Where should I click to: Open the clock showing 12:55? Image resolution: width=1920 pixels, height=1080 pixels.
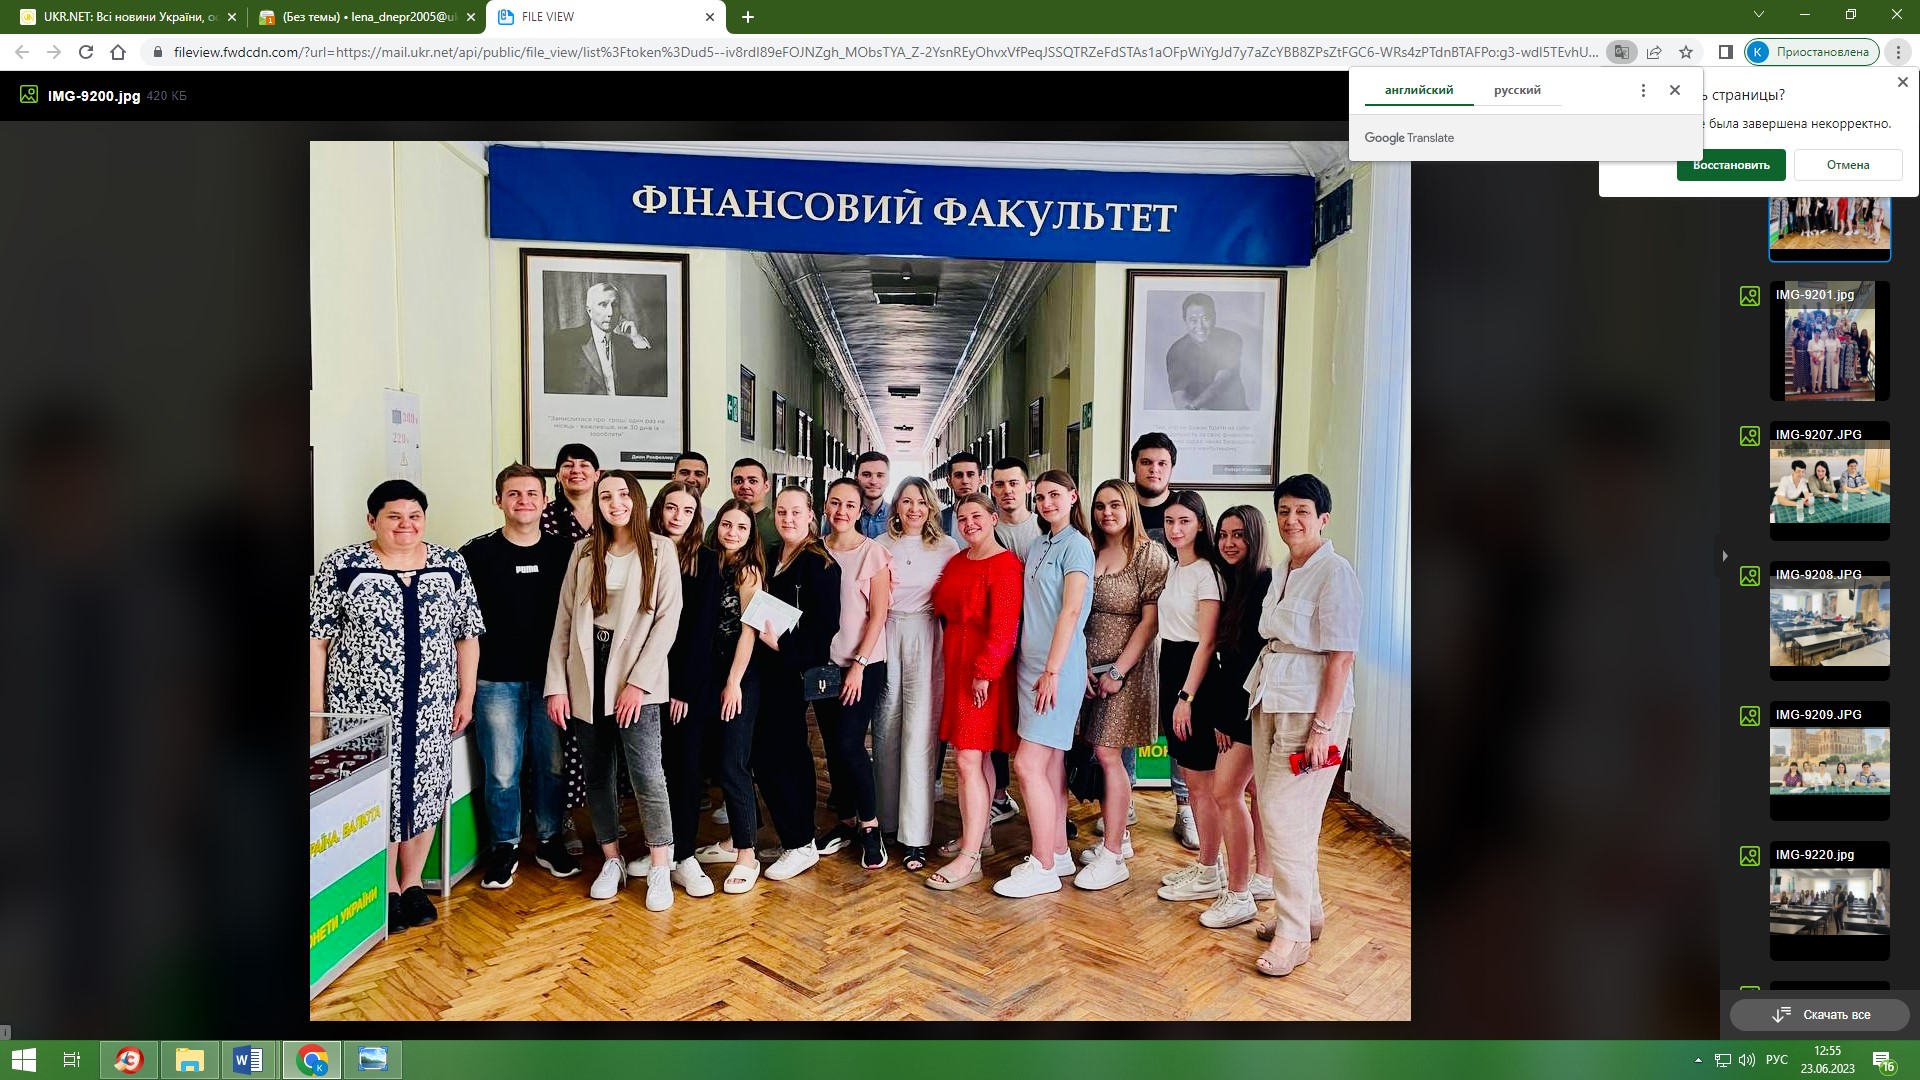click(x=1828, y=1060)
